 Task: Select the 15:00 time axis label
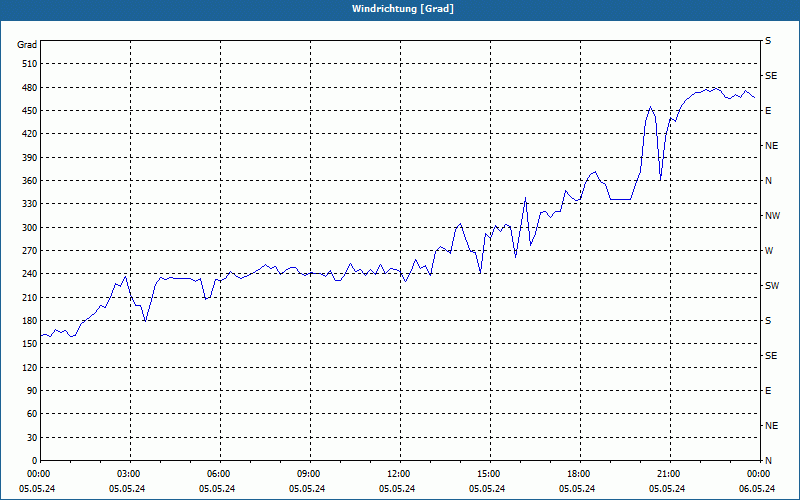pyautogui.click(x=490, y=474)
